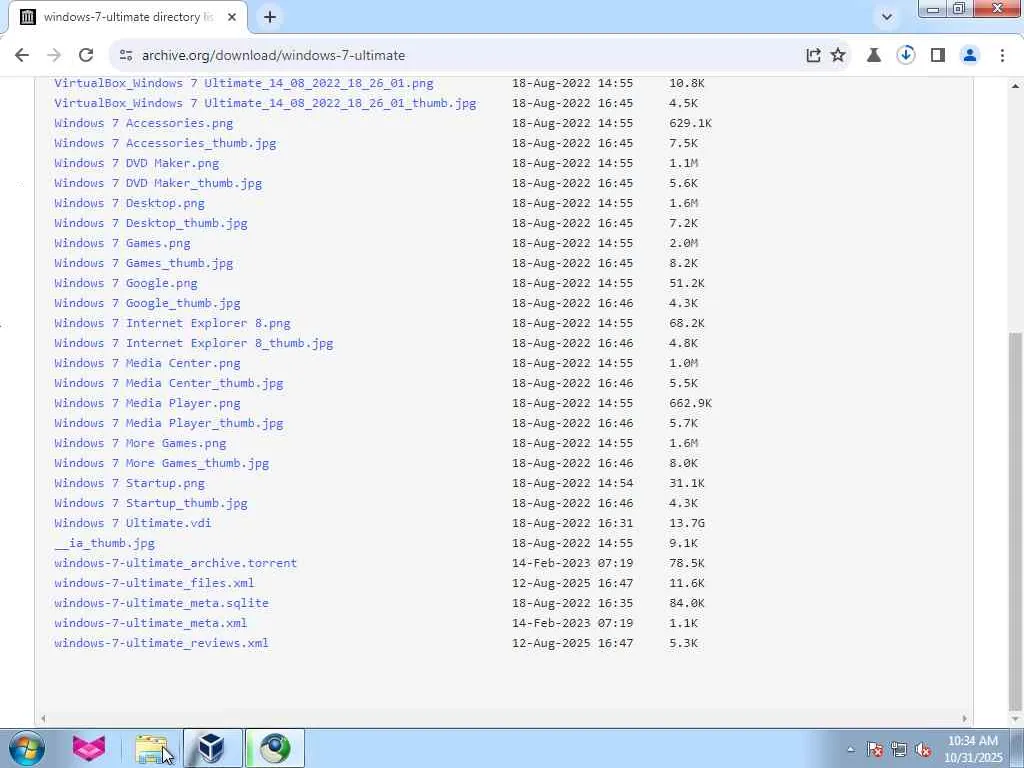Open the pink cat app in taskbar
This screenshot has height=768, width=1024.
(x=88, y=748)
